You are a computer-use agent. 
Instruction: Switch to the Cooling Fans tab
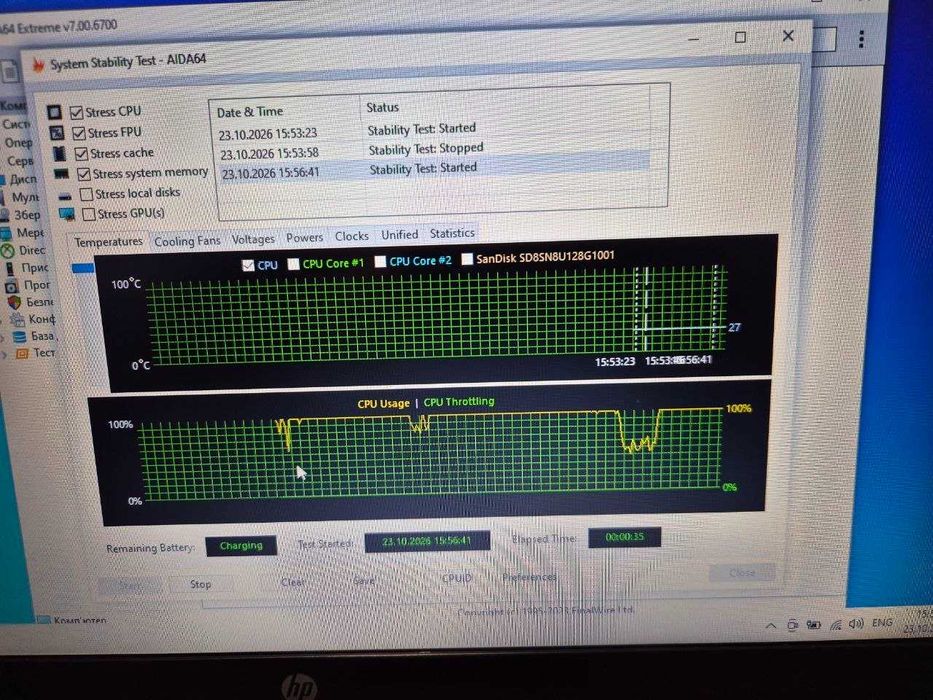point(187,241)
